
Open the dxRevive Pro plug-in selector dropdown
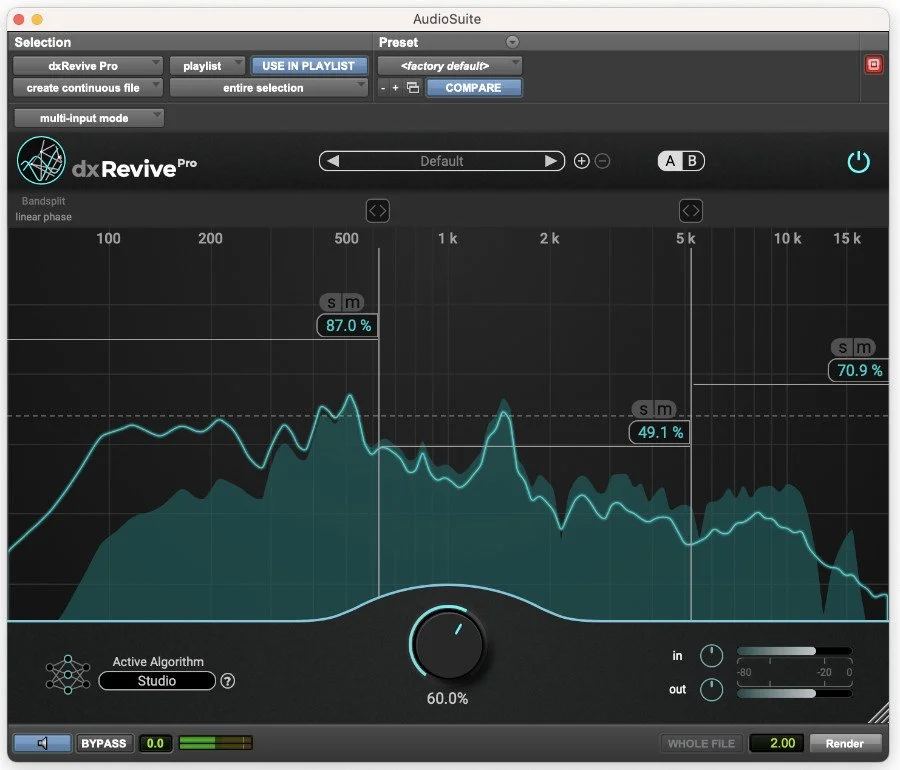click(88, 66)
